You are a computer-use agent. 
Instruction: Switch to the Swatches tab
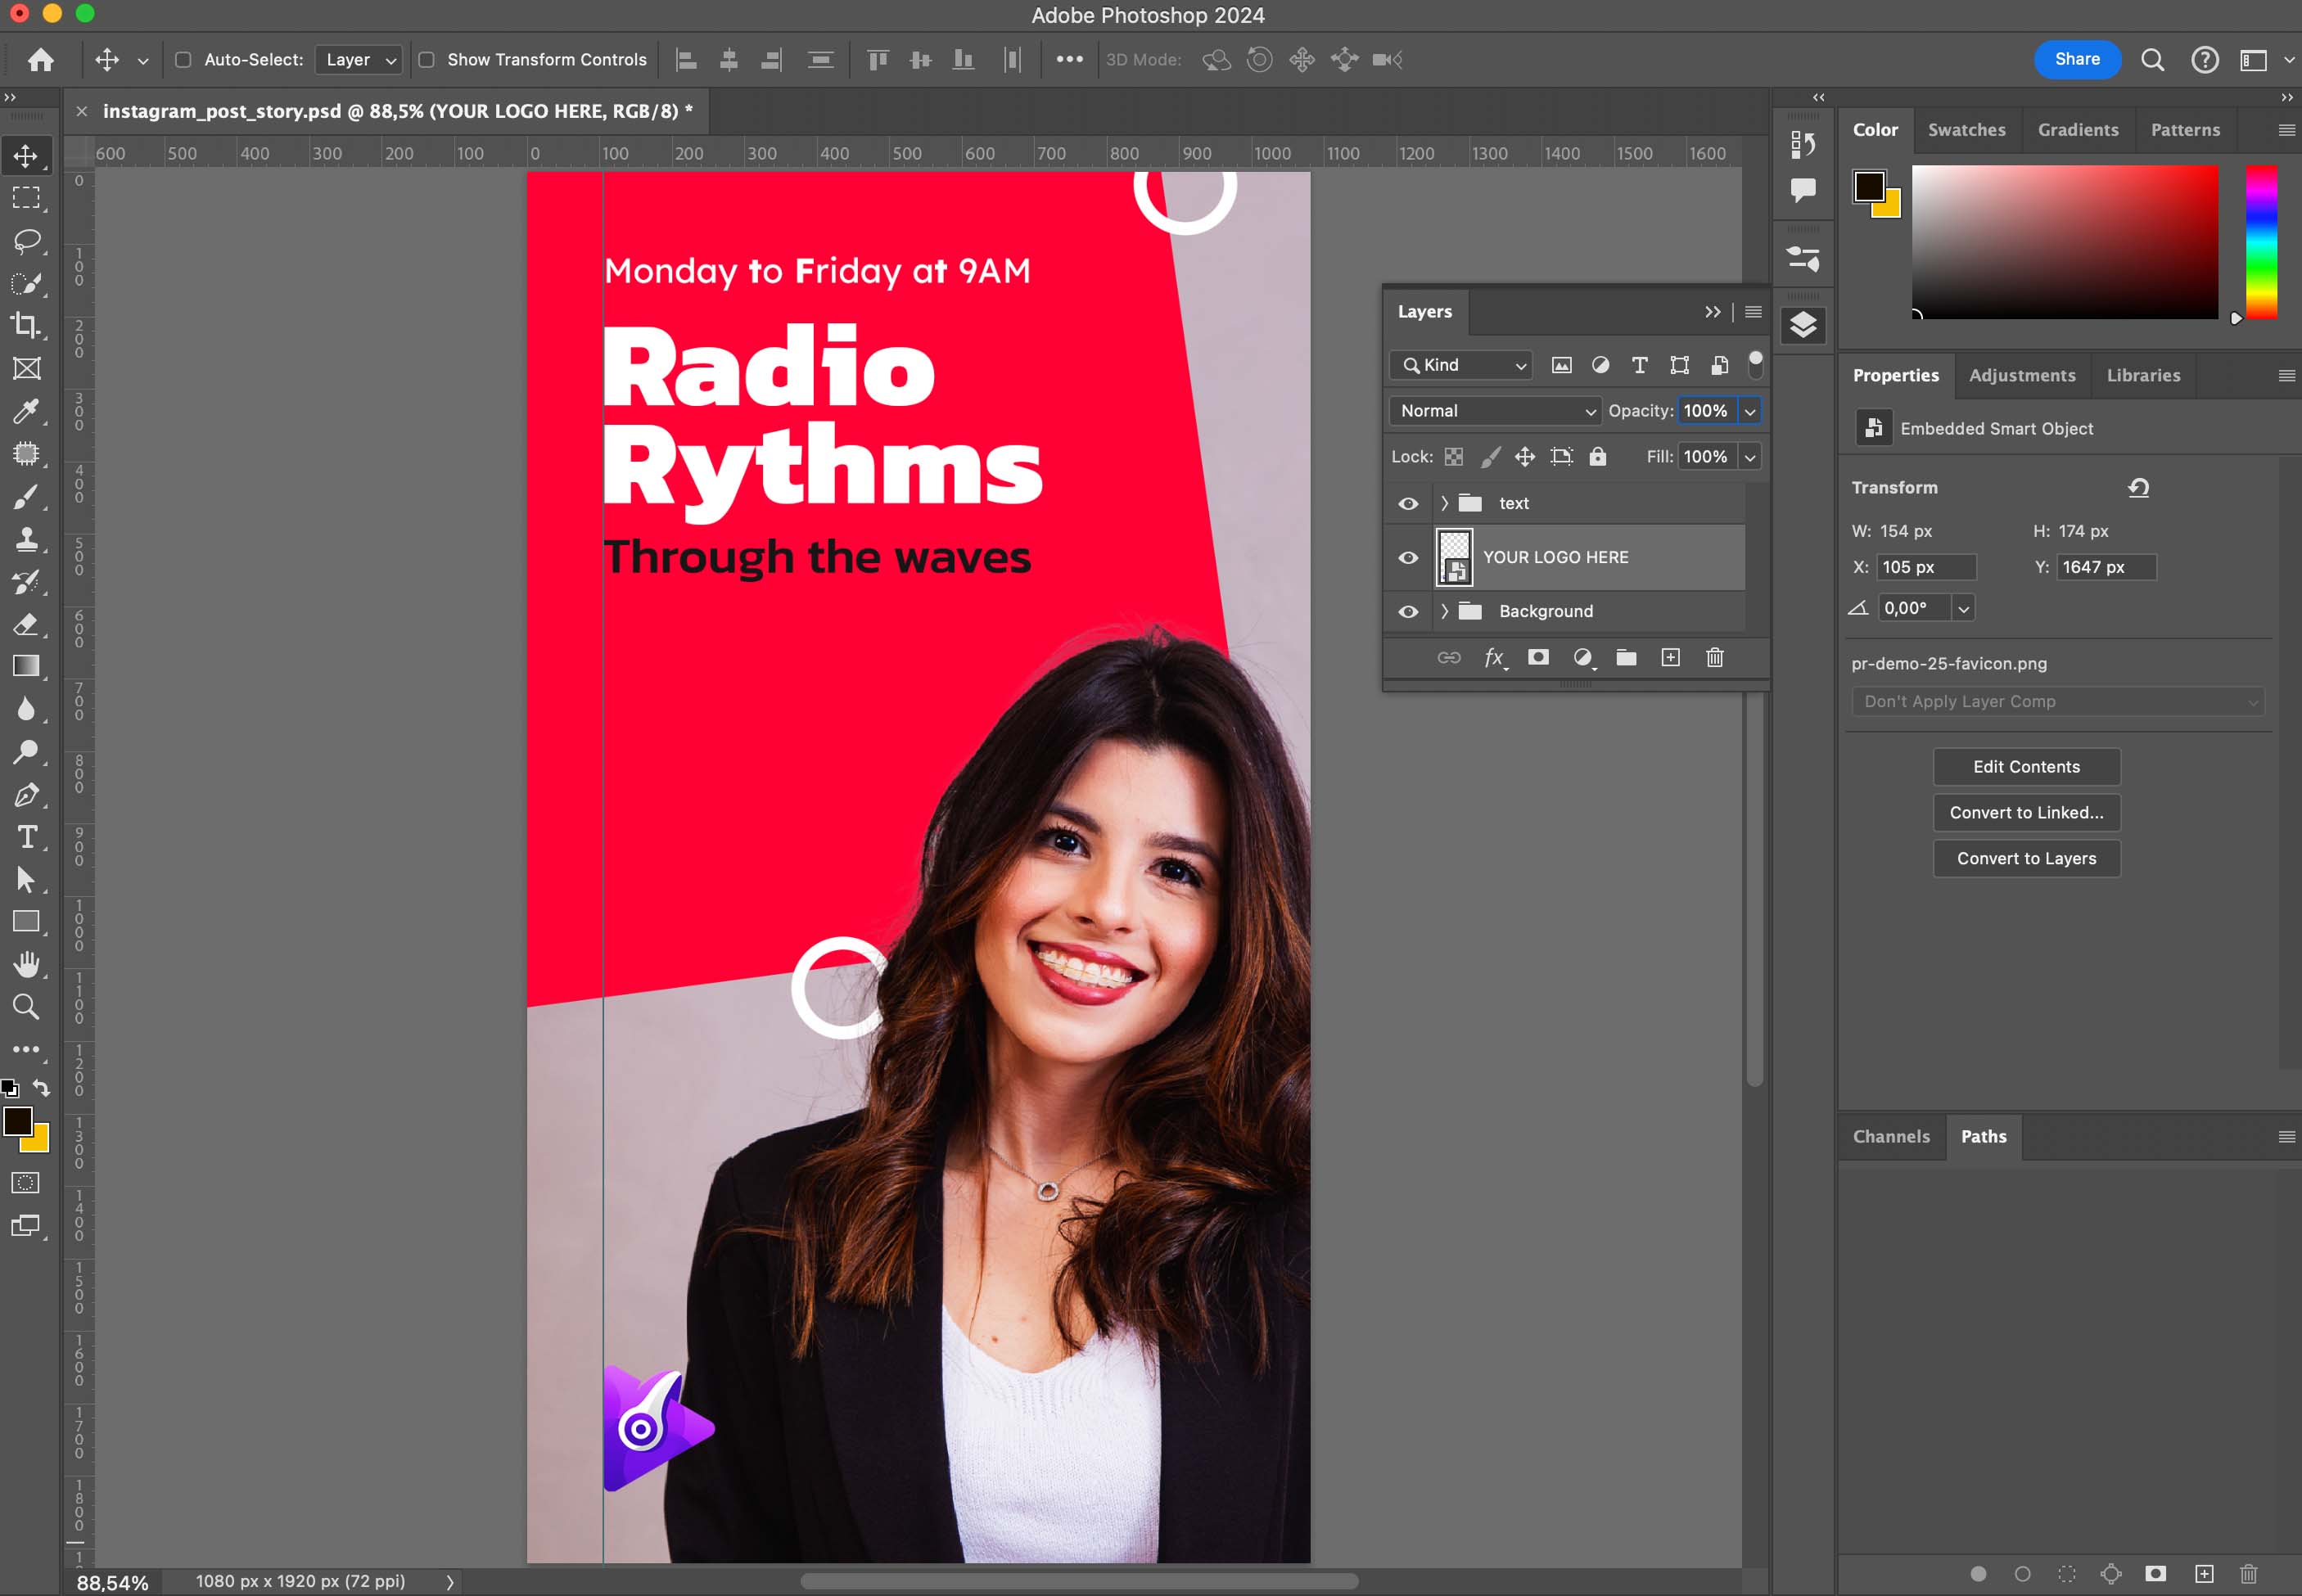pos(1966,130)
